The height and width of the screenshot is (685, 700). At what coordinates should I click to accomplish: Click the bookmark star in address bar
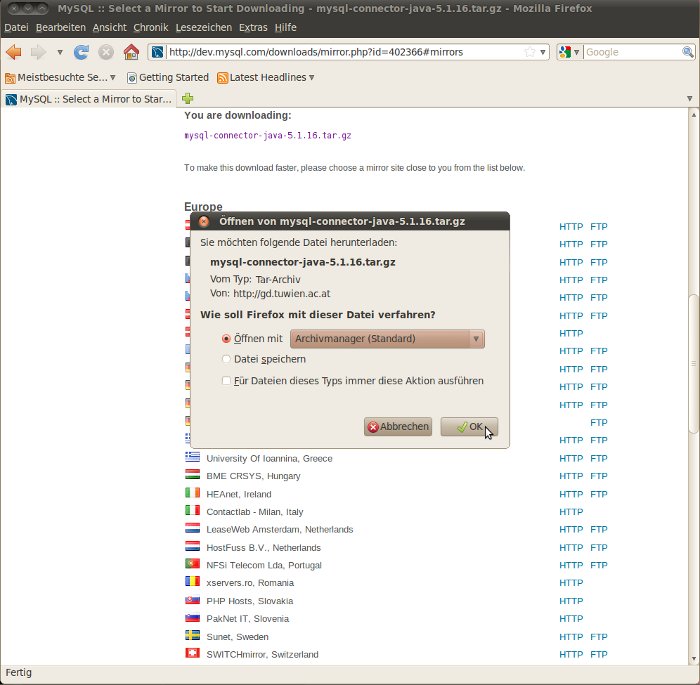[x=529, y=52]
